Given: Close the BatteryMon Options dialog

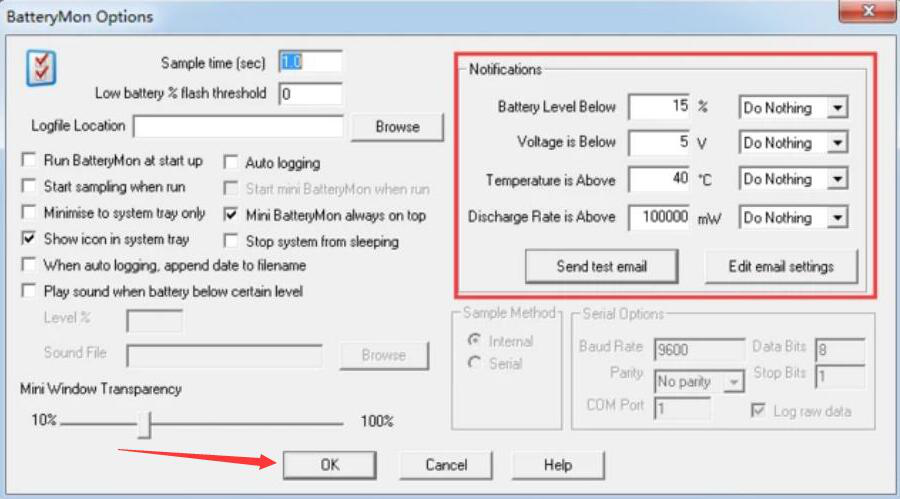Looking at the screenshot, I should point(868,11).
